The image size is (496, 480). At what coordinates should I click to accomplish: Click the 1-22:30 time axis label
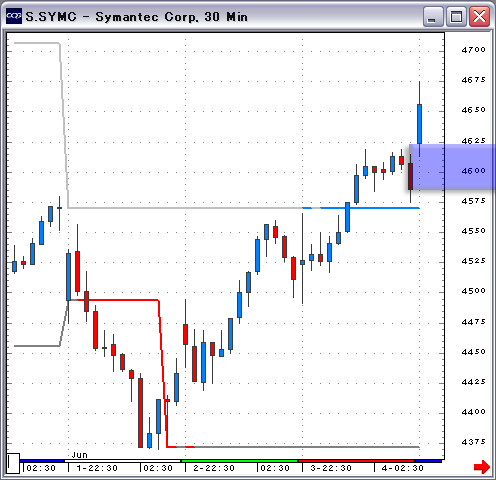tap(97, 468)
